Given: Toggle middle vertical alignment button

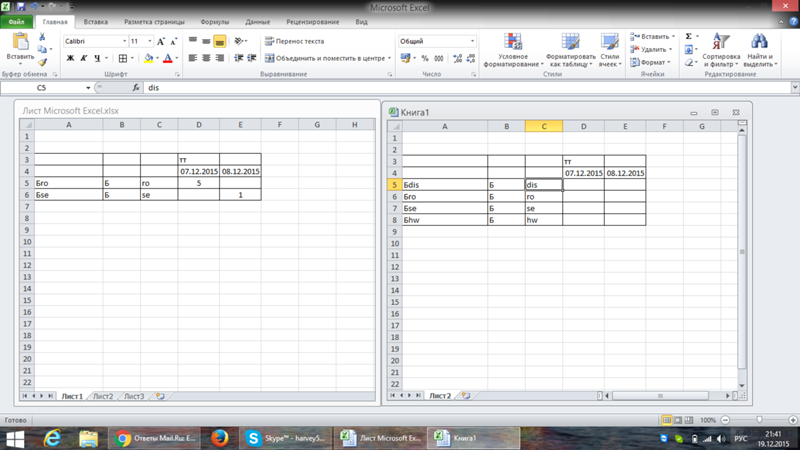Looking at the screenshot, I should 206,41.
